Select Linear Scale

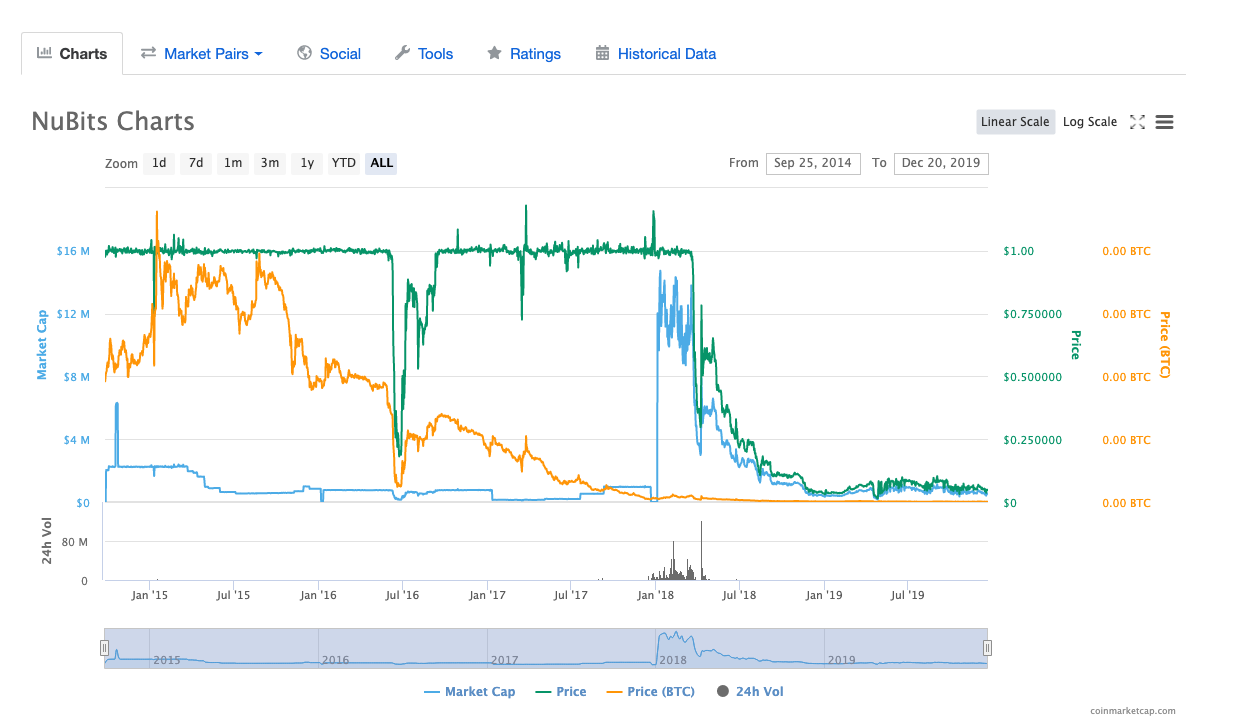click(1015, 122)
